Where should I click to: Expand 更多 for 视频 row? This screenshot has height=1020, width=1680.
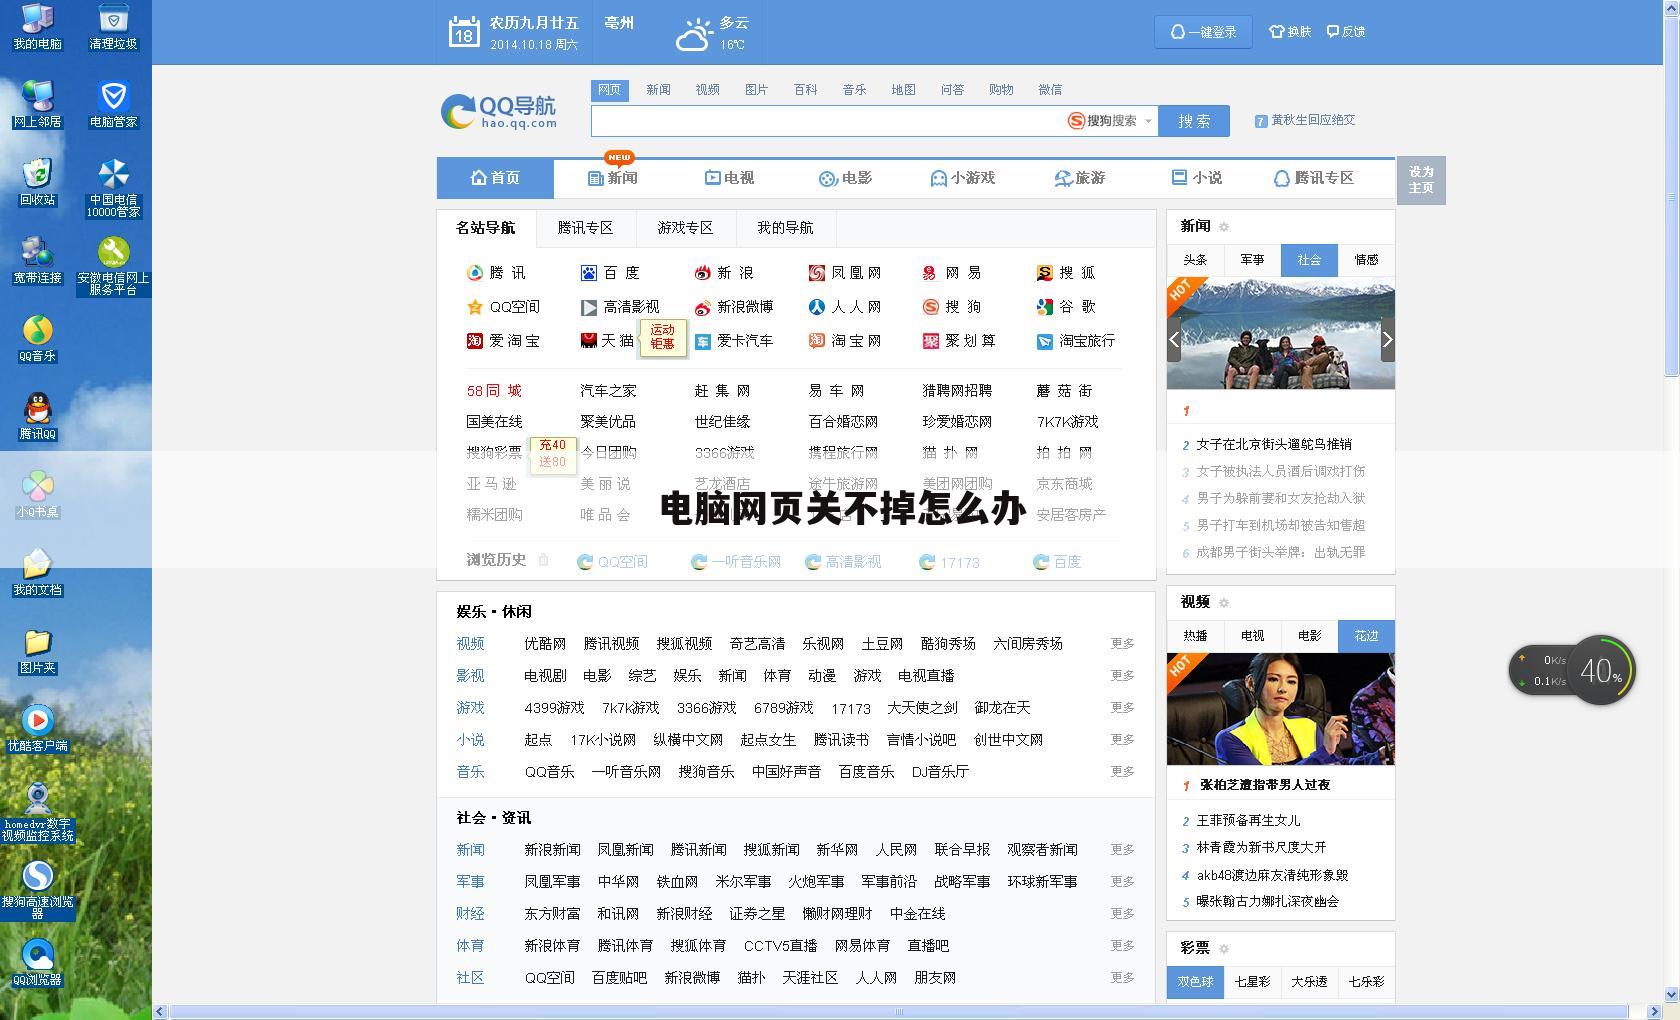pos(1122,644)
